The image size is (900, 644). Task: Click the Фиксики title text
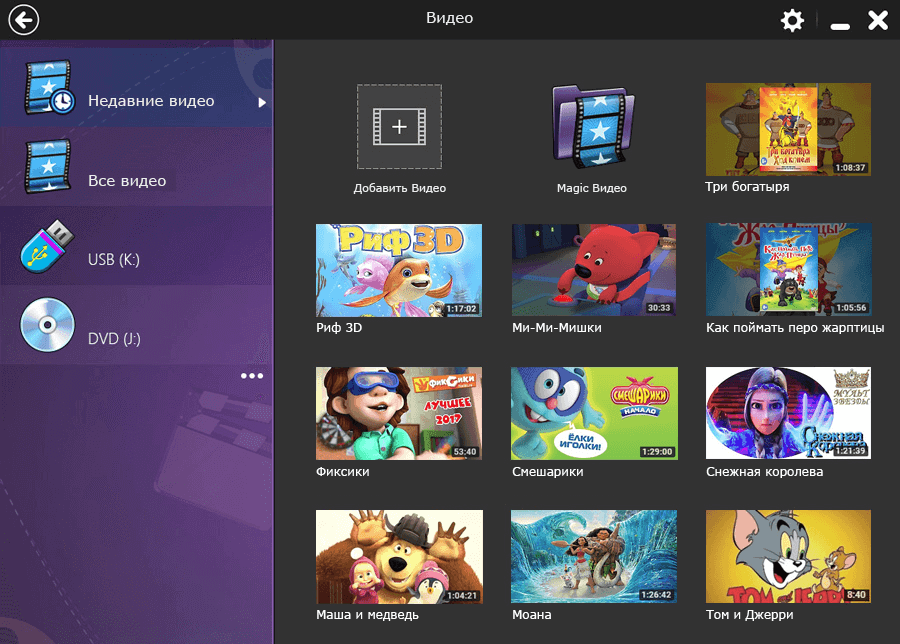343,471
